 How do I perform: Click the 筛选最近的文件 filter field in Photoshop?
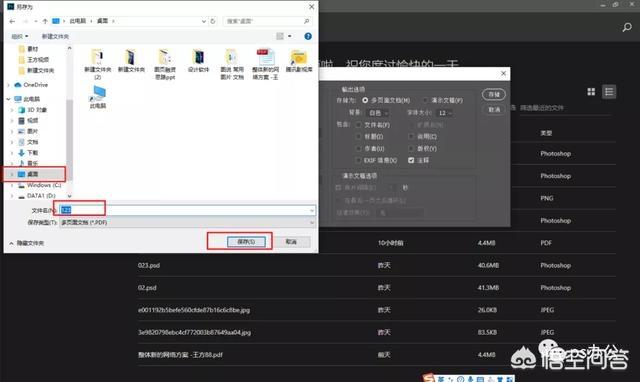tap(566, 108)
